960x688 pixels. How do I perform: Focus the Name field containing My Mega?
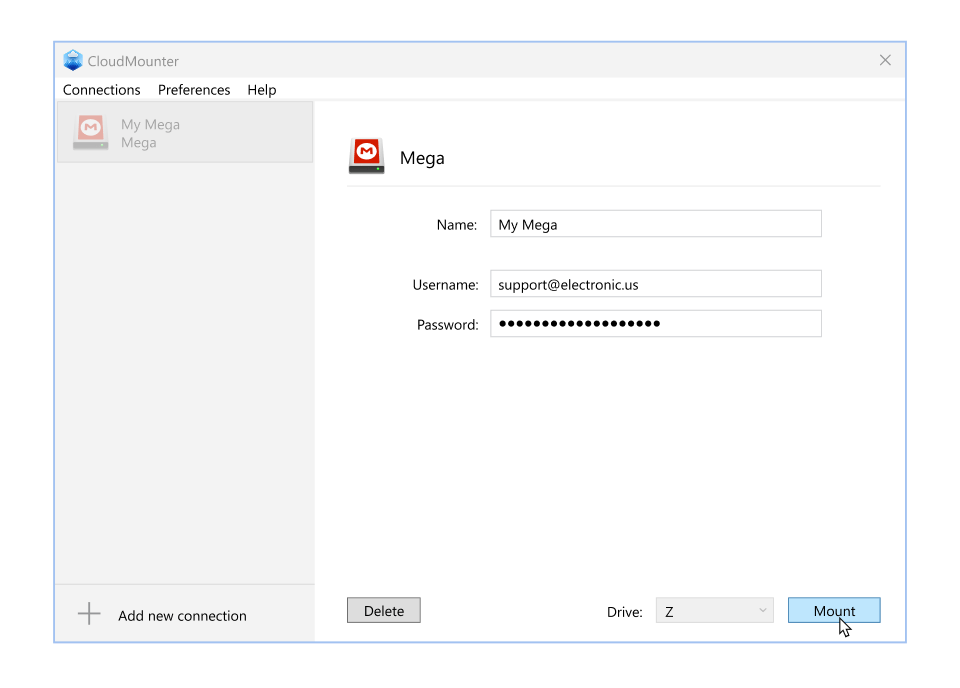click(655, 224)
